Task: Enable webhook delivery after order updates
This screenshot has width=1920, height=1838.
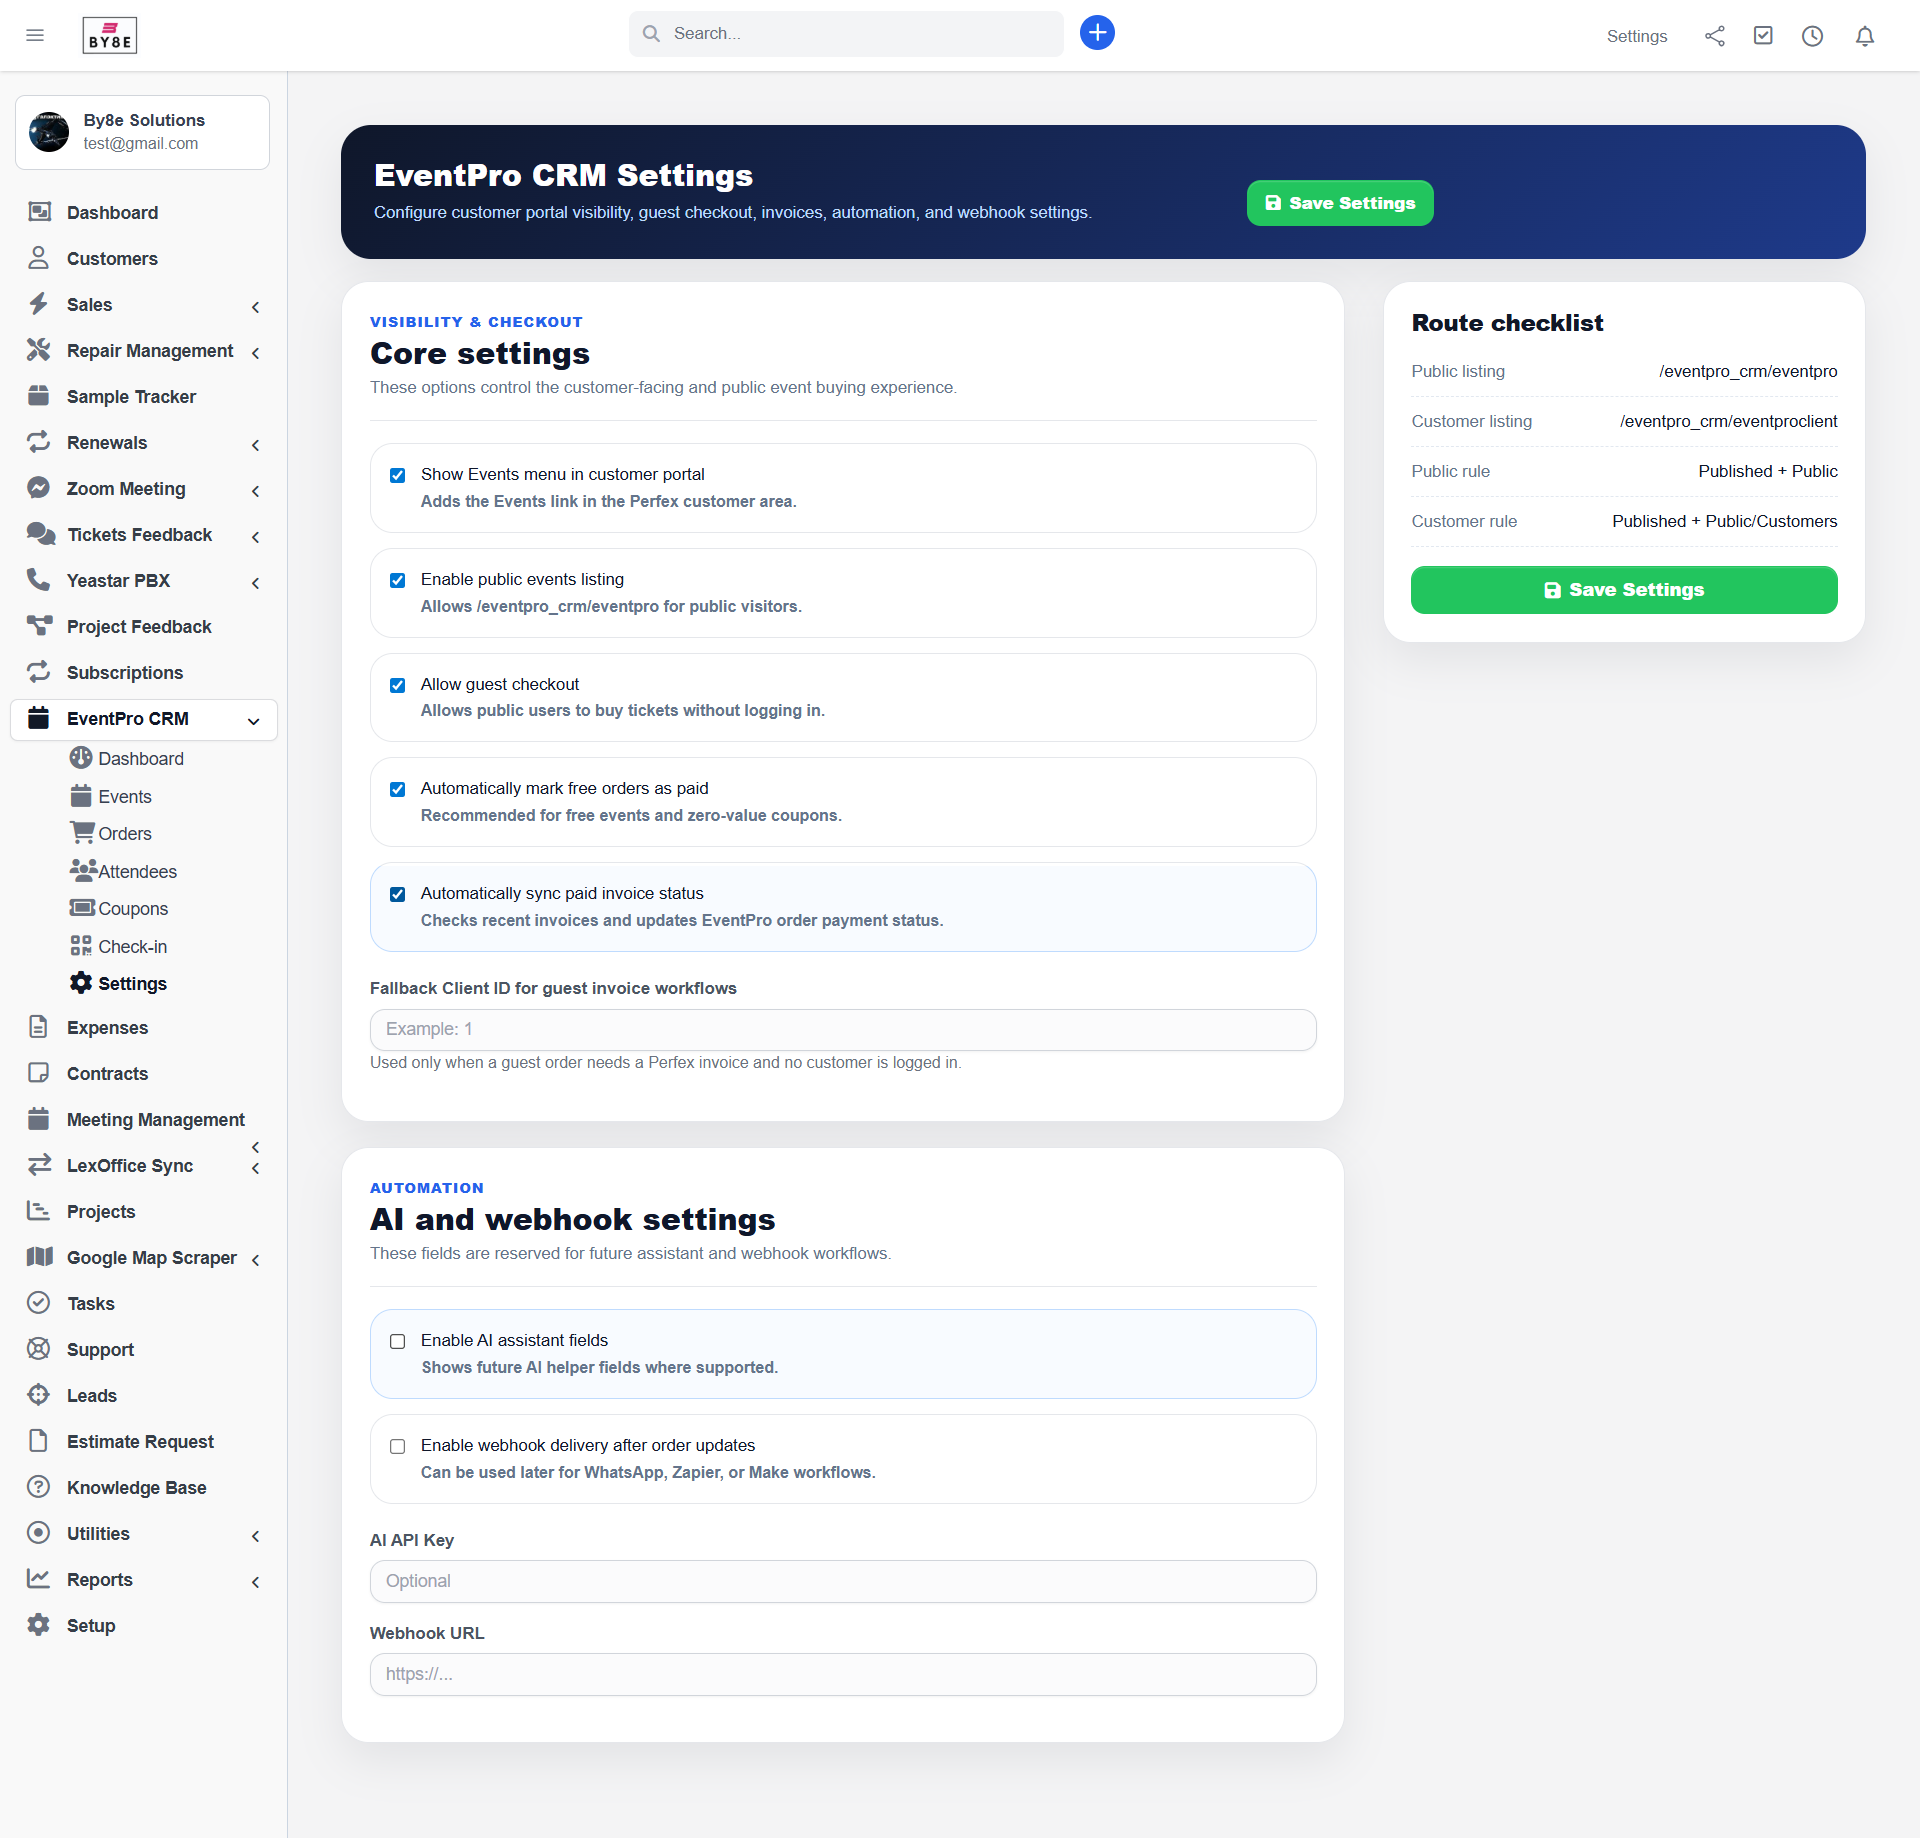Action: click(398, 1446)
